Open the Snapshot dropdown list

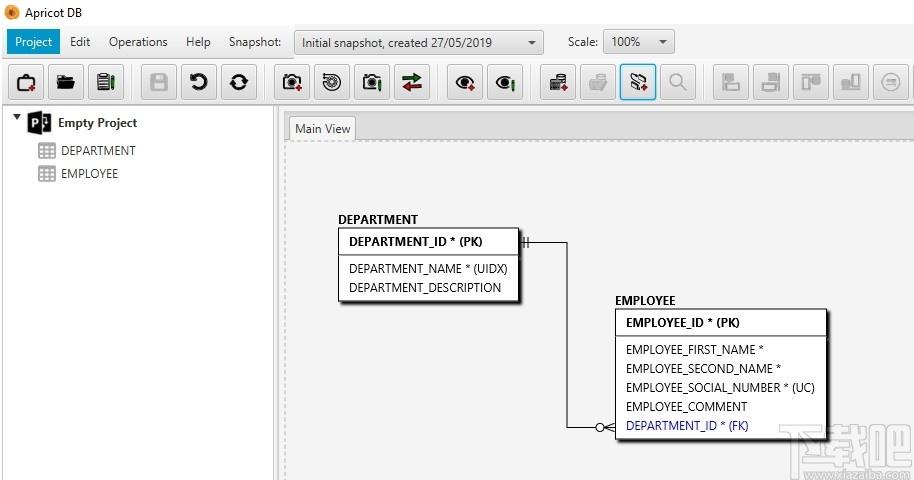click(x=419, y=43)
